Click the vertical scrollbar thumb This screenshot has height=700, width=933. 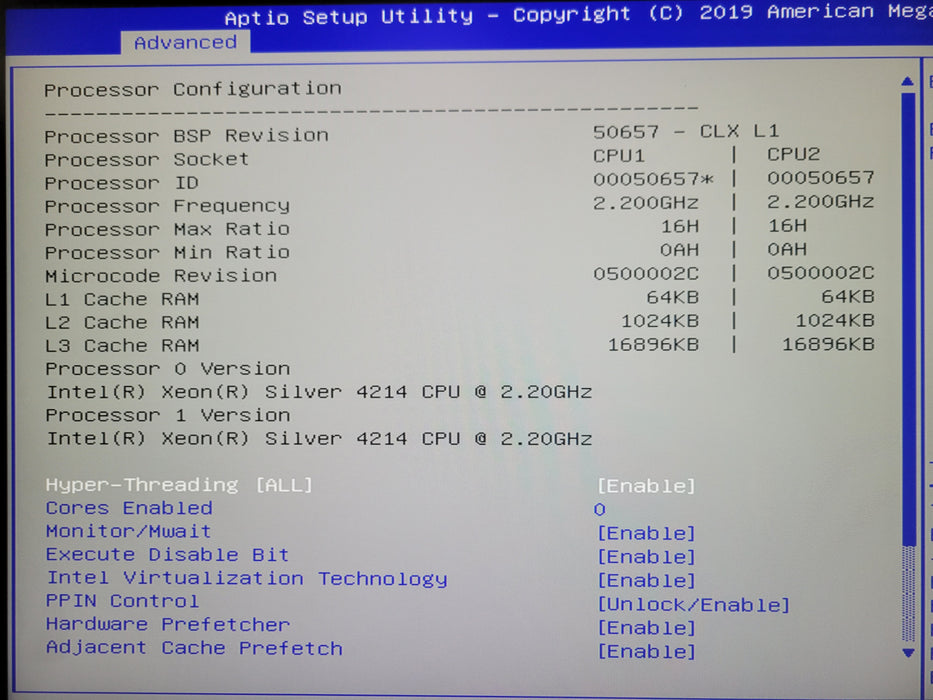tap(908, 318)
